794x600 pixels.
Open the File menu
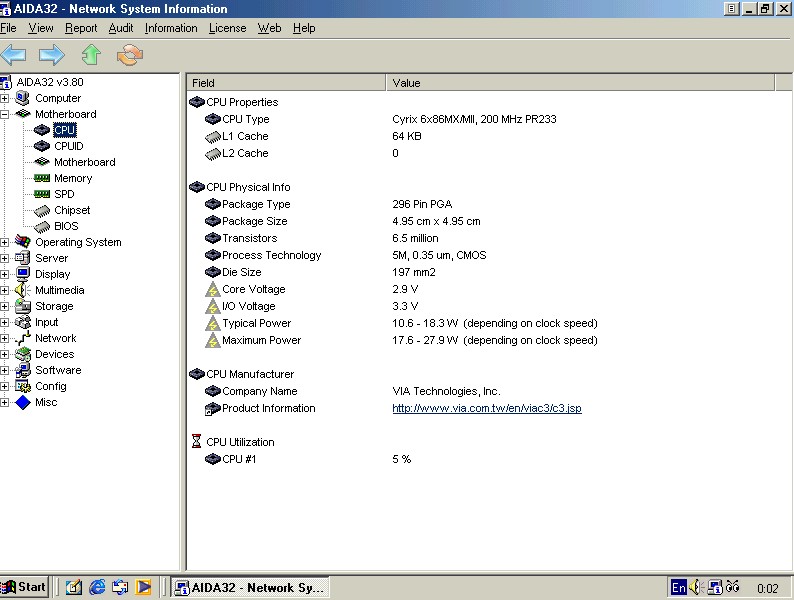(x=8, y=28)
